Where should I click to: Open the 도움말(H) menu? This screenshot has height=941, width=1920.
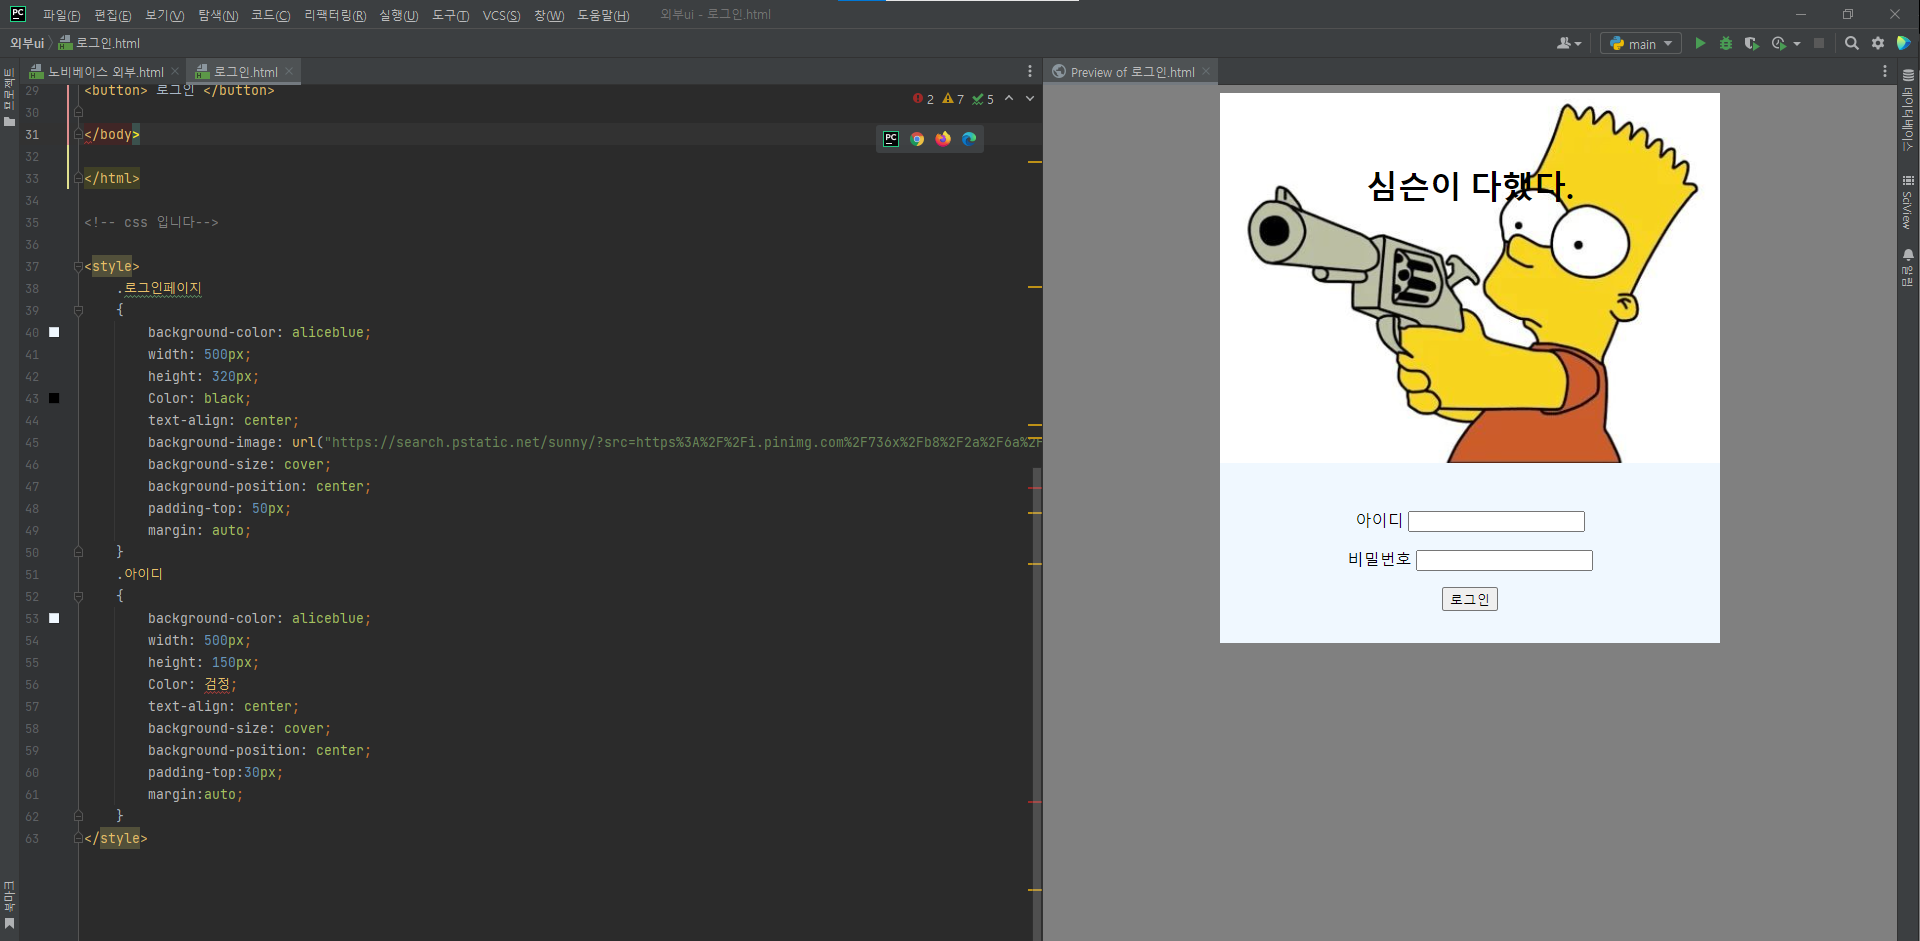point(603,15)
